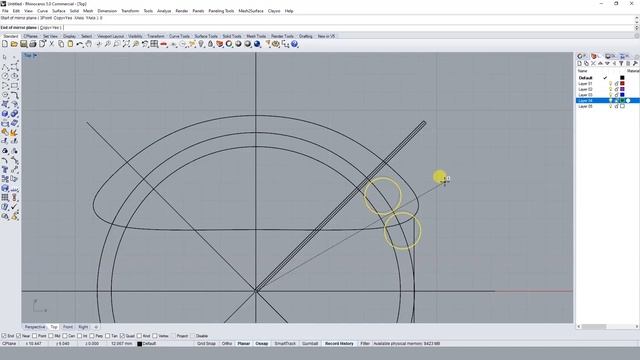Enable the Tan osnap checkbox

tap(107, 336)
